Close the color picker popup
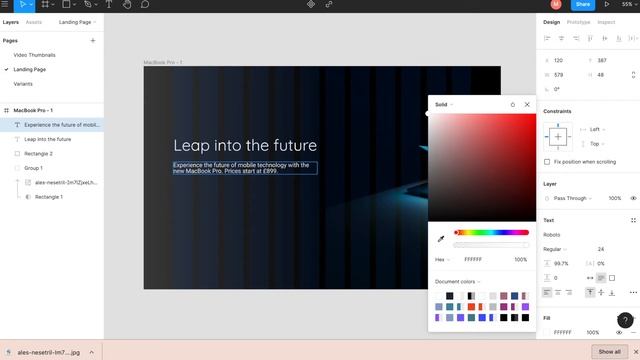 coord(527,104)
